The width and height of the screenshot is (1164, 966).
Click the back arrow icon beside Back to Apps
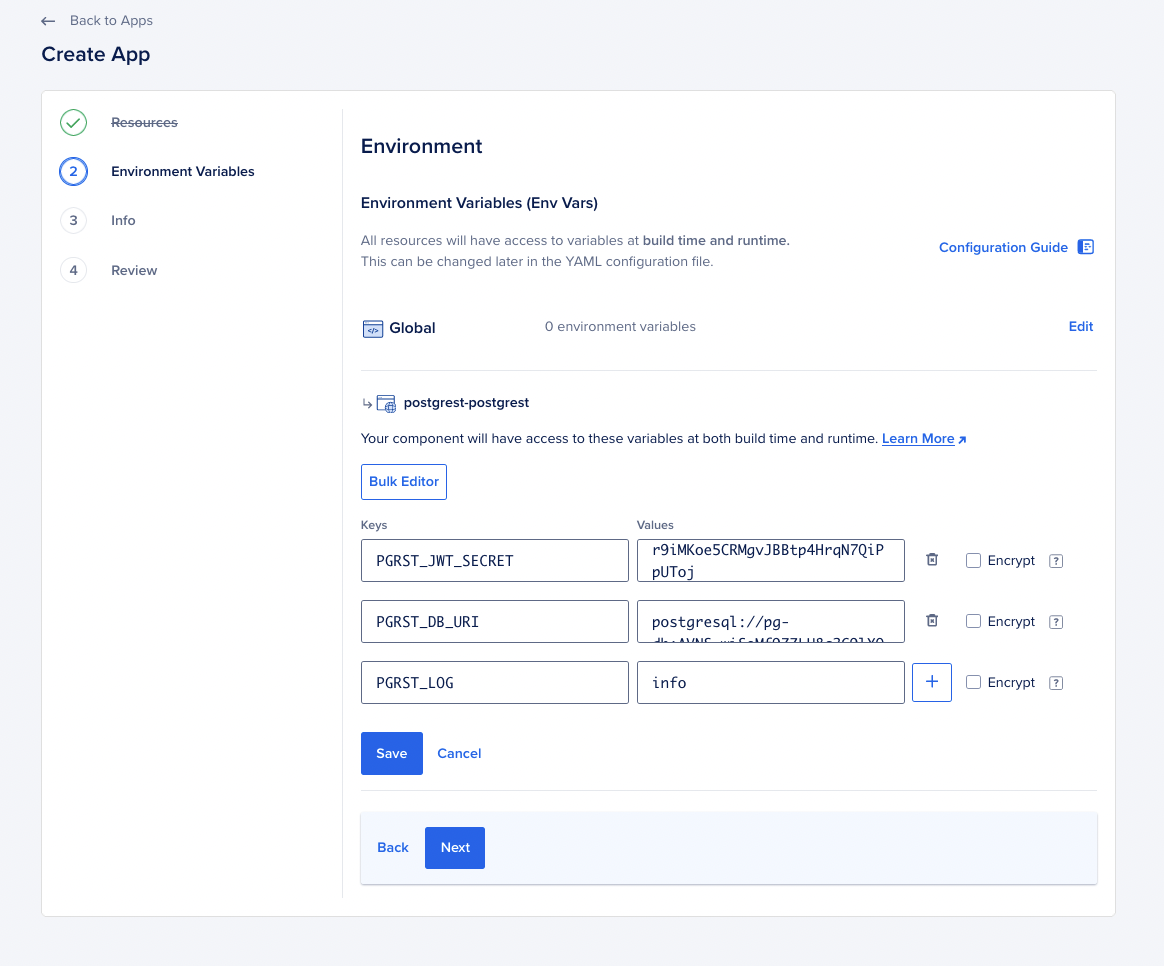pyautogui.click(x=48, y=21)
